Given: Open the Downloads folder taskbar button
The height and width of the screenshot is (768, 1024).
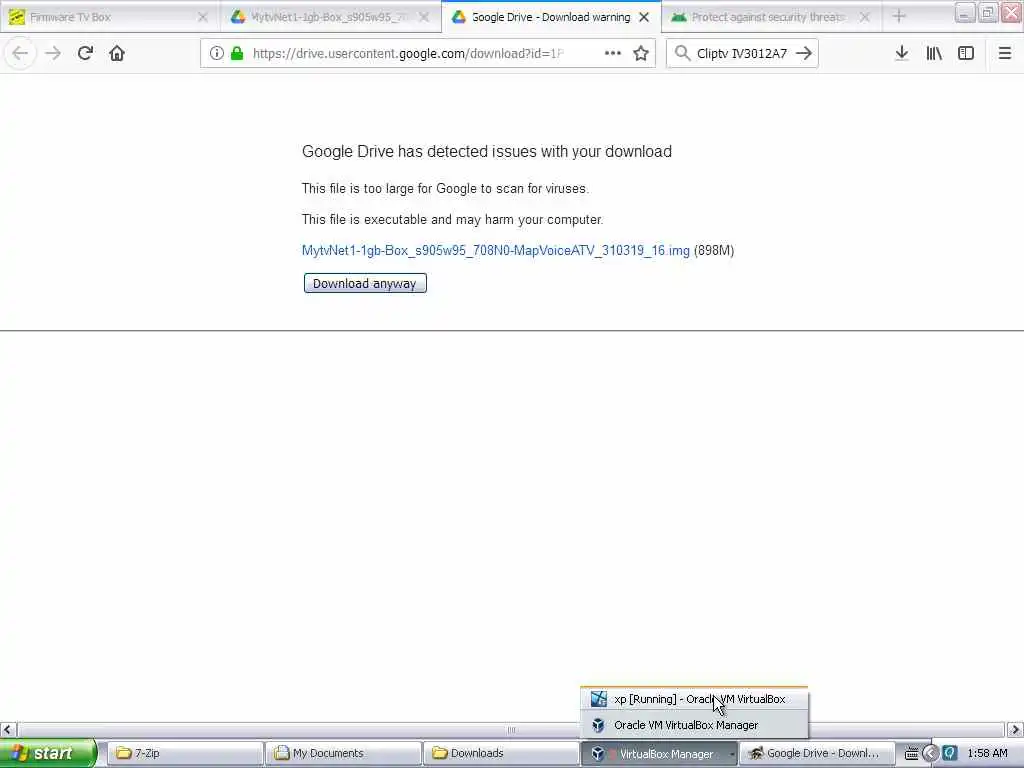Looking at the screenshot, I should pyautogui.click(x=501, y=753).
